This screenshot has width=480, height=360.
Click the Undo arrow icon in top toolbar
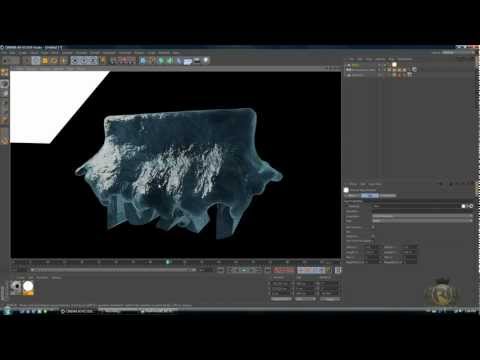(x=6, y=60)
